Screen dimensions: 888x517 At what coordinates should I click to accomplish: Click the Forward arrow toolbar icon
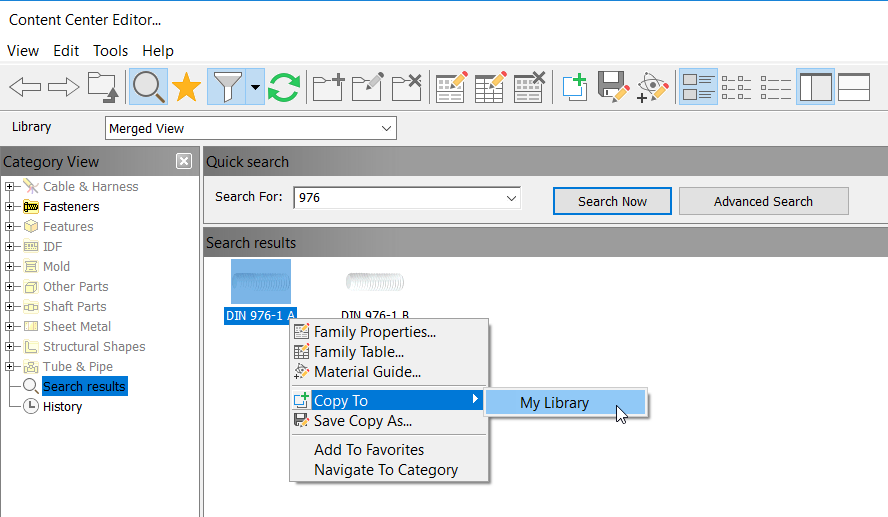pos(63,87)
